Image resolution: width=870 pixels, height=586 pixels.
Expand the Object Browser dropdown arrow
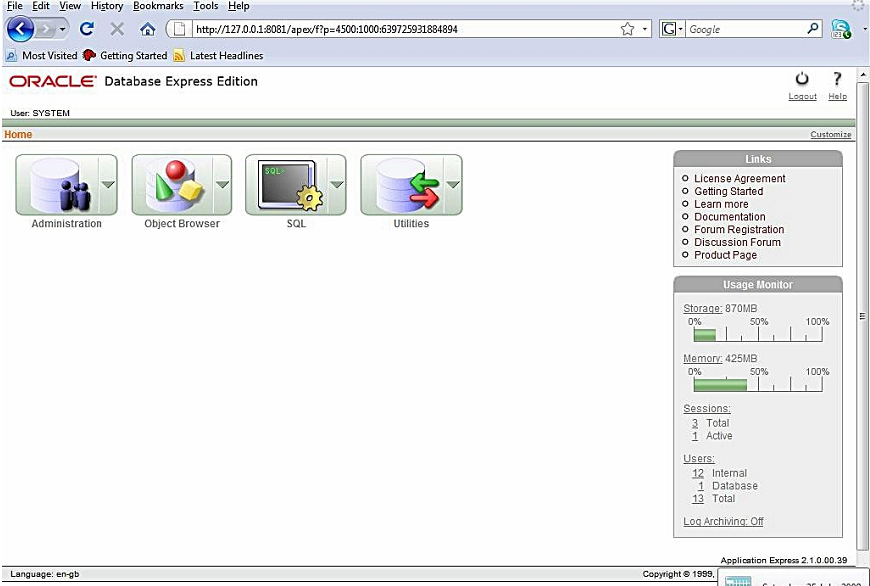[x=222, y=185]
